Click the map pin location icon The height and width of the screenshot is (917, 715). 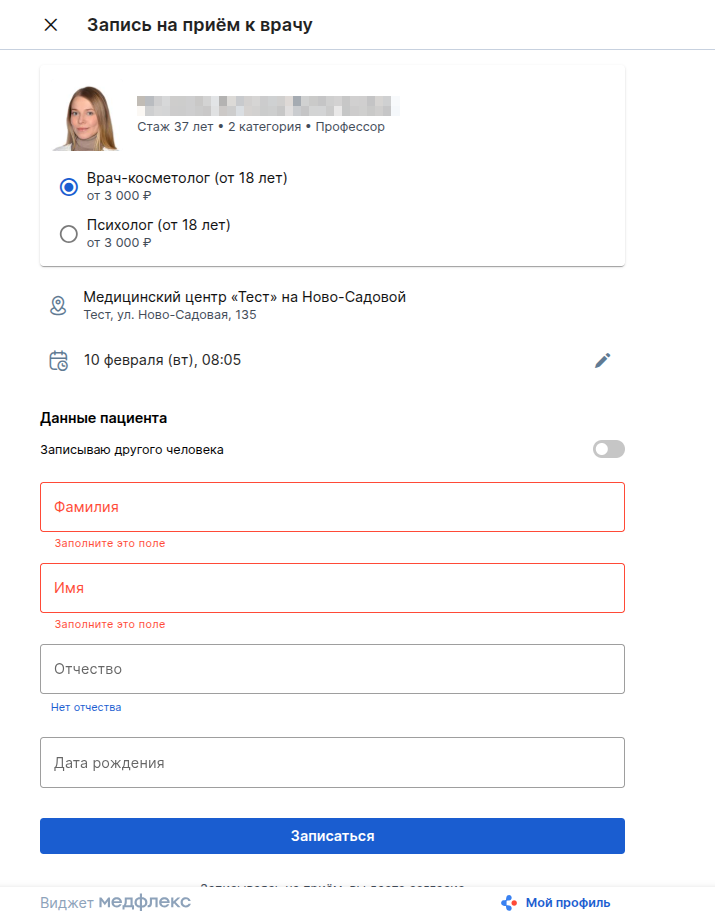(59, 305)
